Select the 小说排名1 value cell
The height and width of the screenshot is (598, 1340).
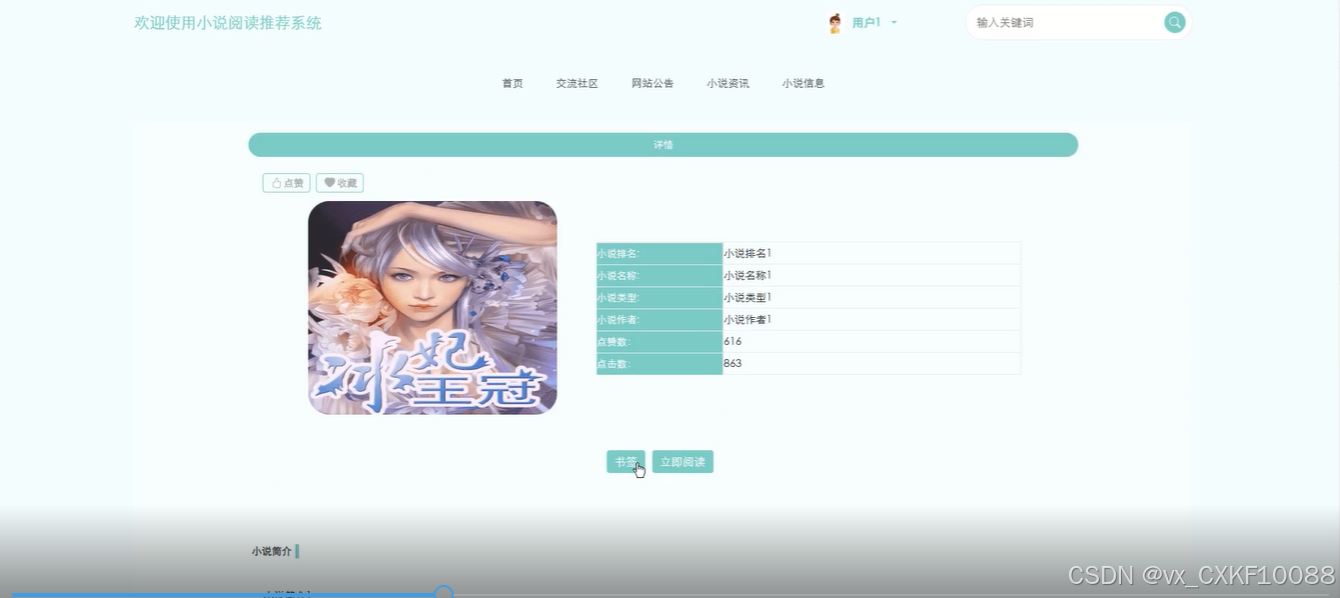(x=871, y=254)
